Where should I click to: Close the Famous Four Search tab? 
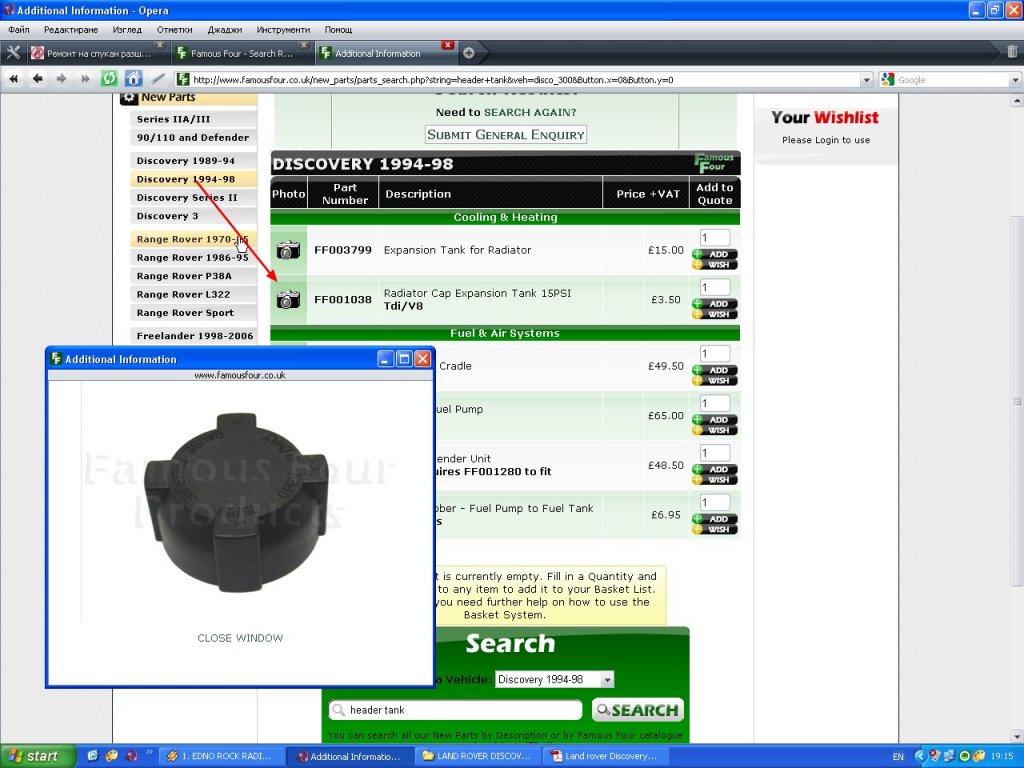click(x=304, y=45)
